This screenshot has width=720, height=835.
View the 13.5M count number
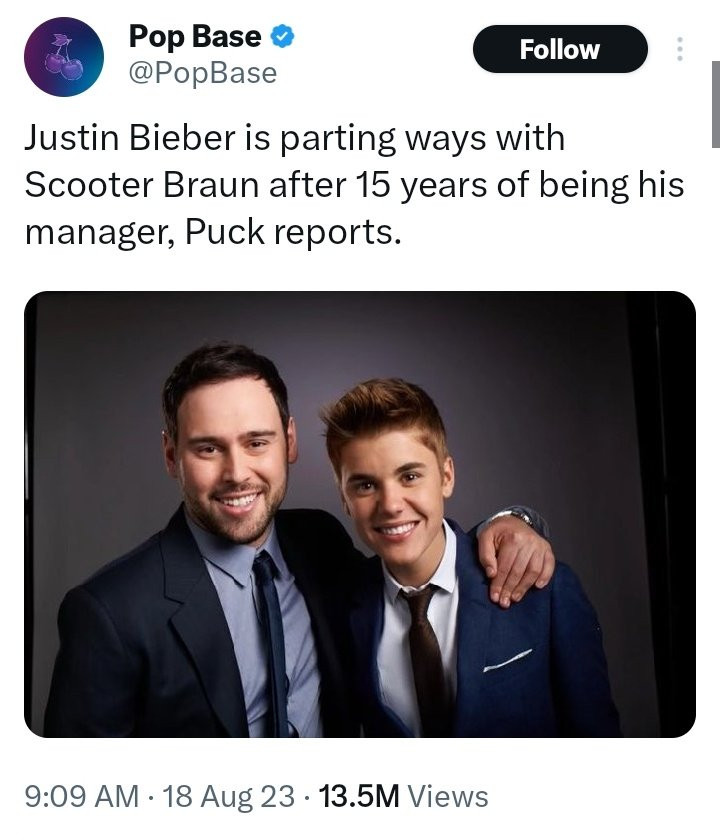click(356, 796)
